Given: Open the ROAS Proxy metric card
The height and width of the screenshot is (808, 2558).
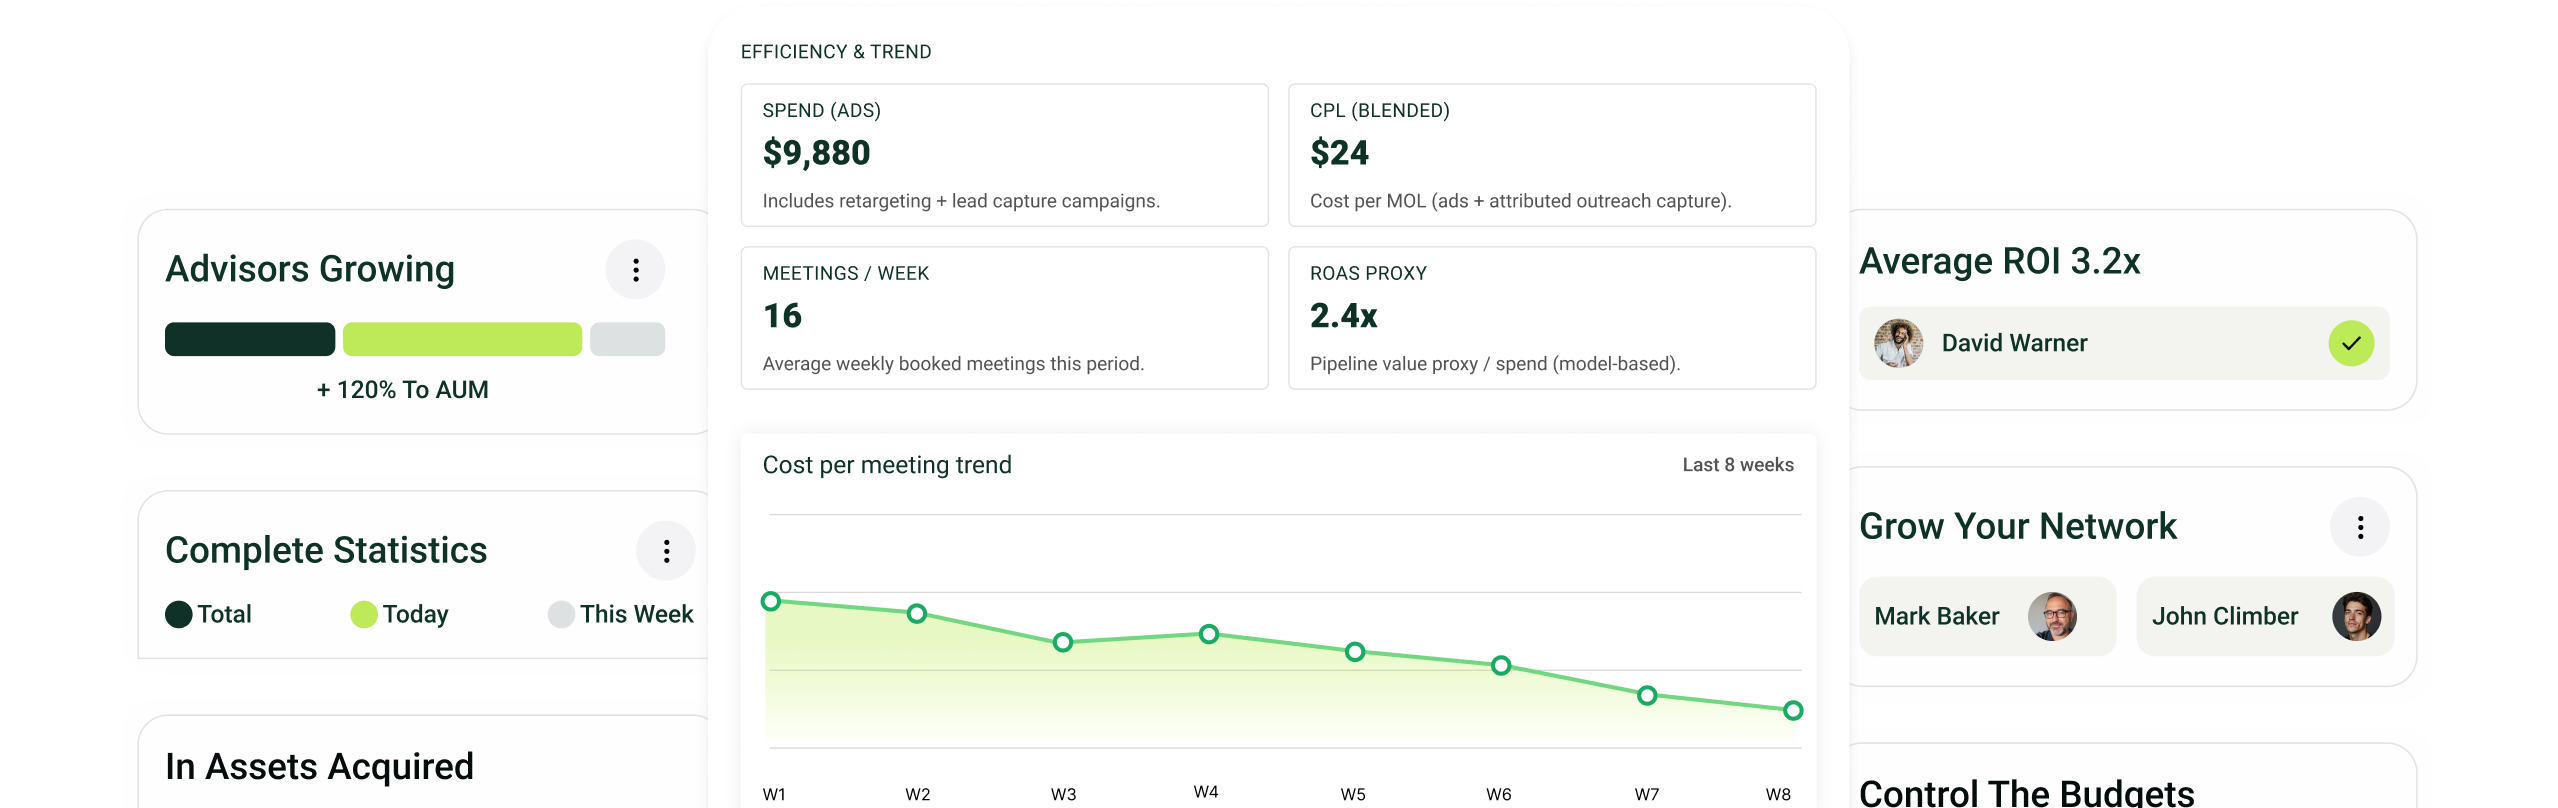Looking at the screenshot, I should click(x=1551, y=318).
